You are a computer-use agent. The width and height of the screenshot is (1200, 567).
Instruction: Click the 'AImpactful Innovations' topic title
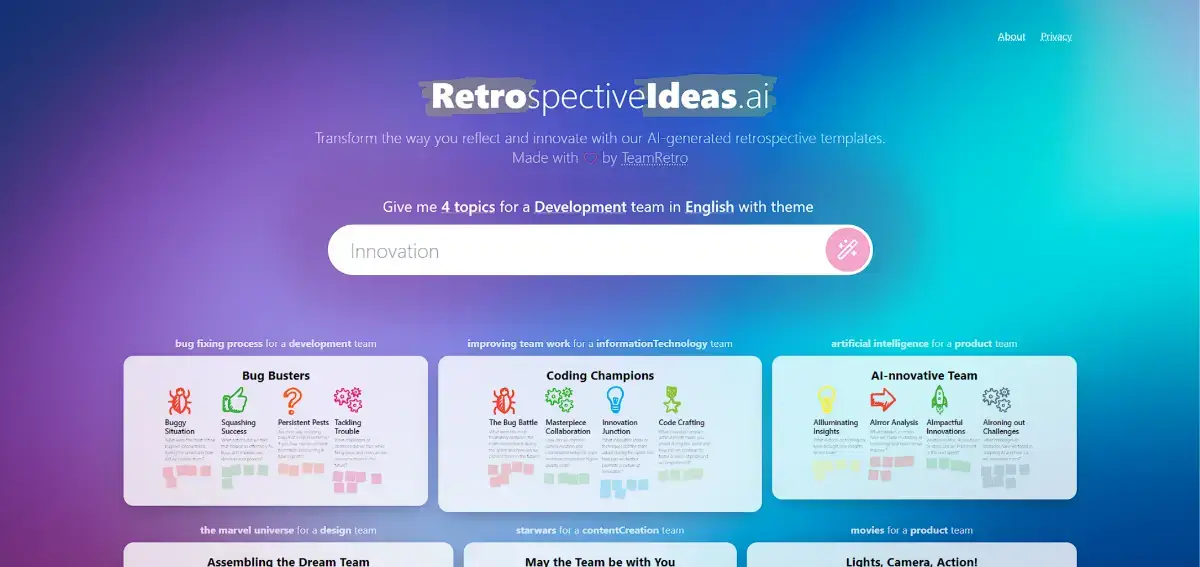(947, 427)
